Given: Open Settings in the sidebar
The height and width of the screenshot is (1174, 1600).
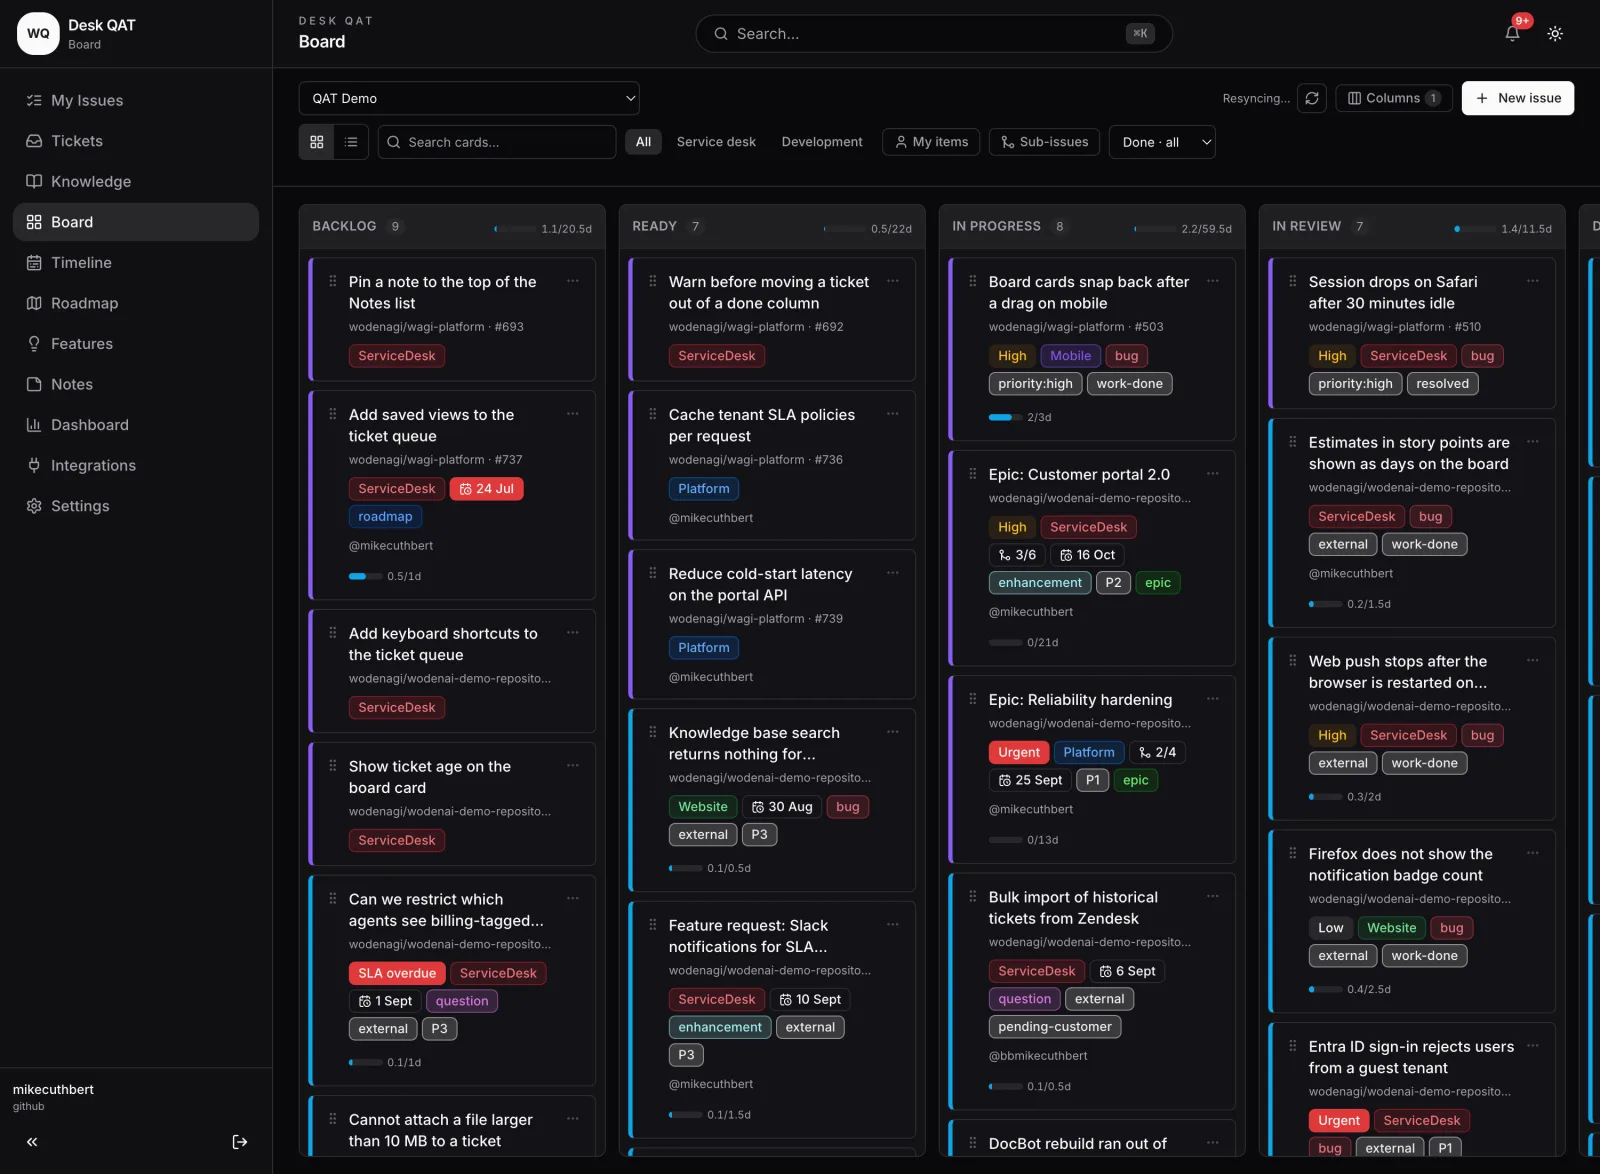Looking at the screenshot, I should 136,506.
